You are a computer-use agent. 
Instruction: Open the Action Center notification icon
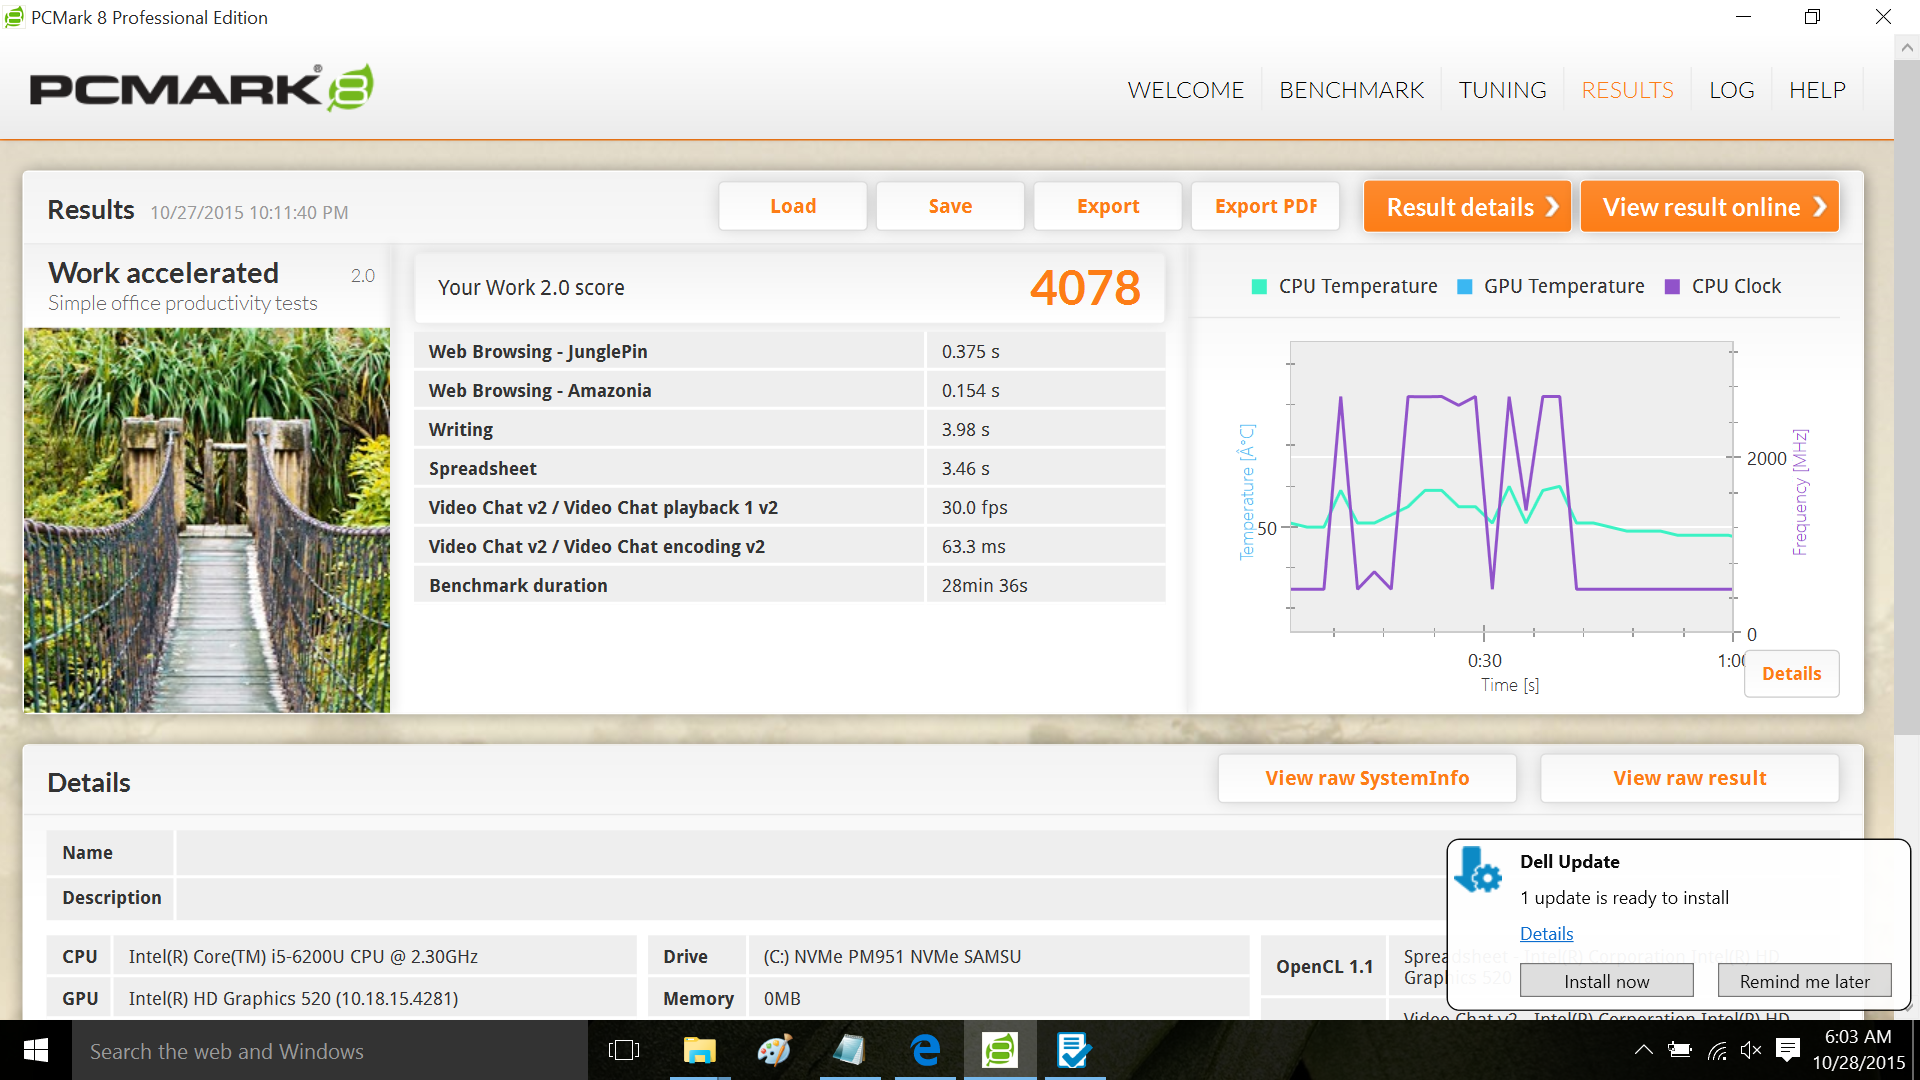[x=1788, y=1050]
